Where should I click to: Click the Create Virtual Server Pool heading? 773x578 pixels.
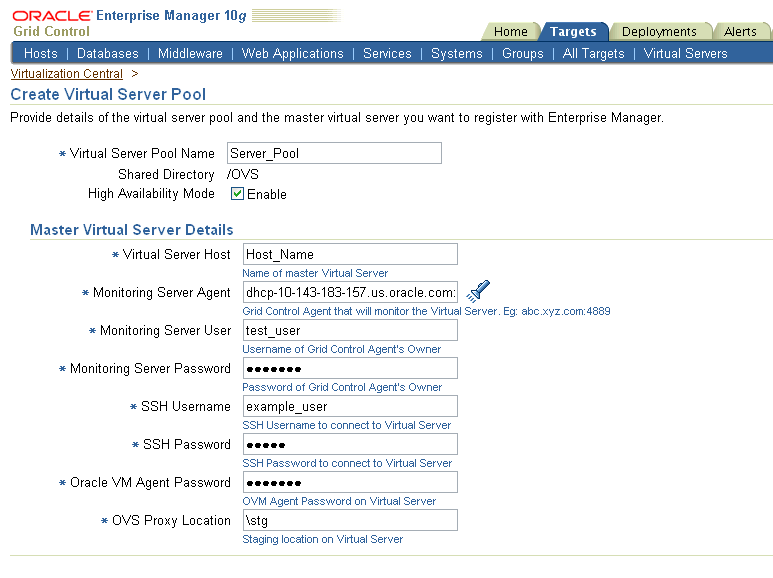[x=108, y=94]
